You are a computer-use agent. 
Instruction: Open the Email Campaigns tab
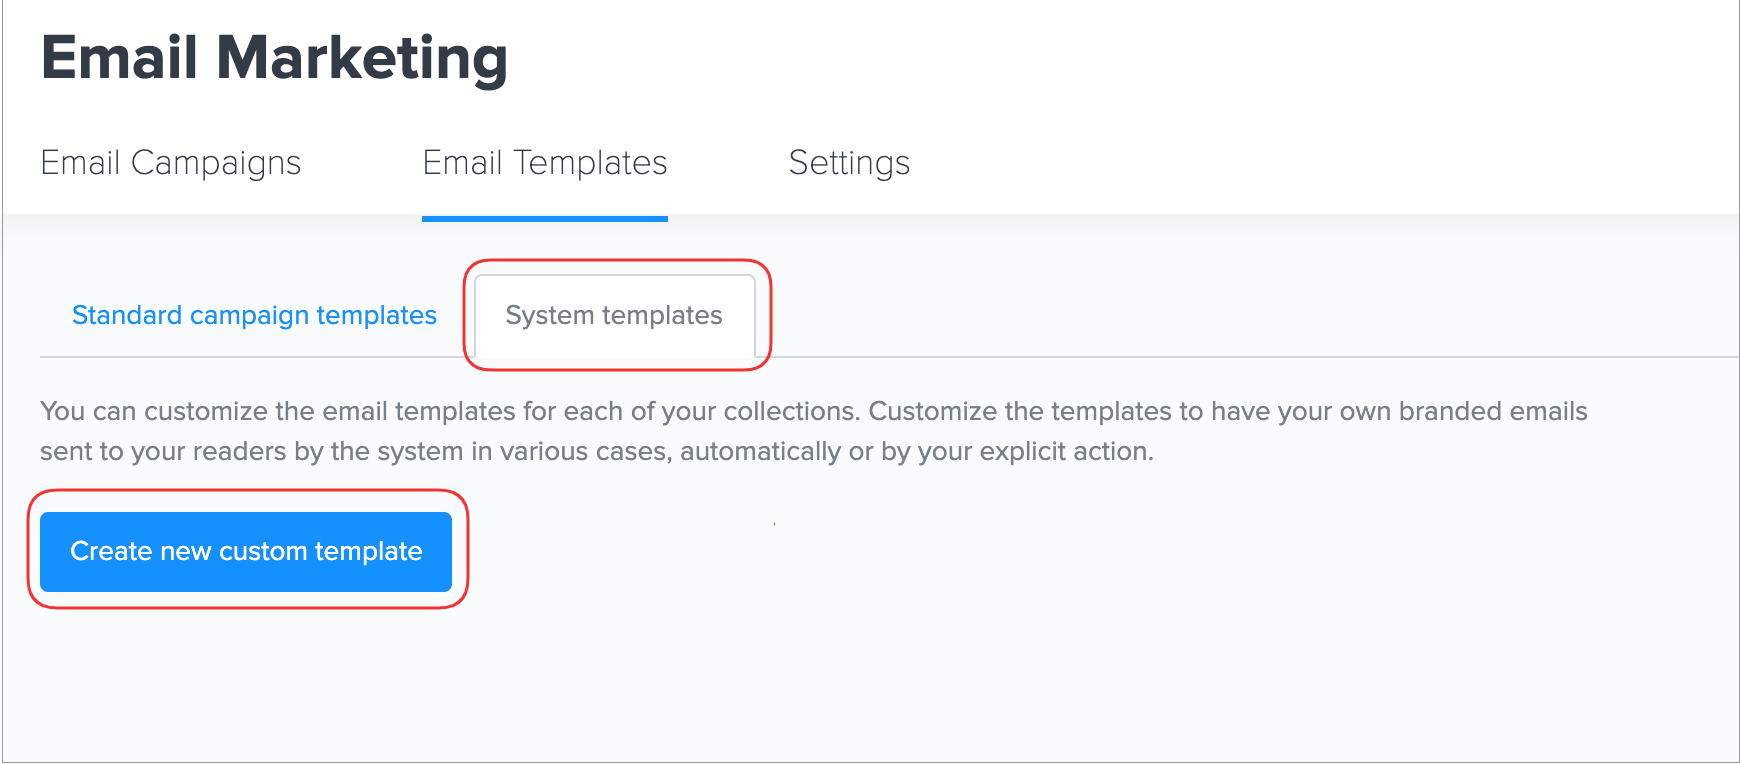(x=171, y=163)
